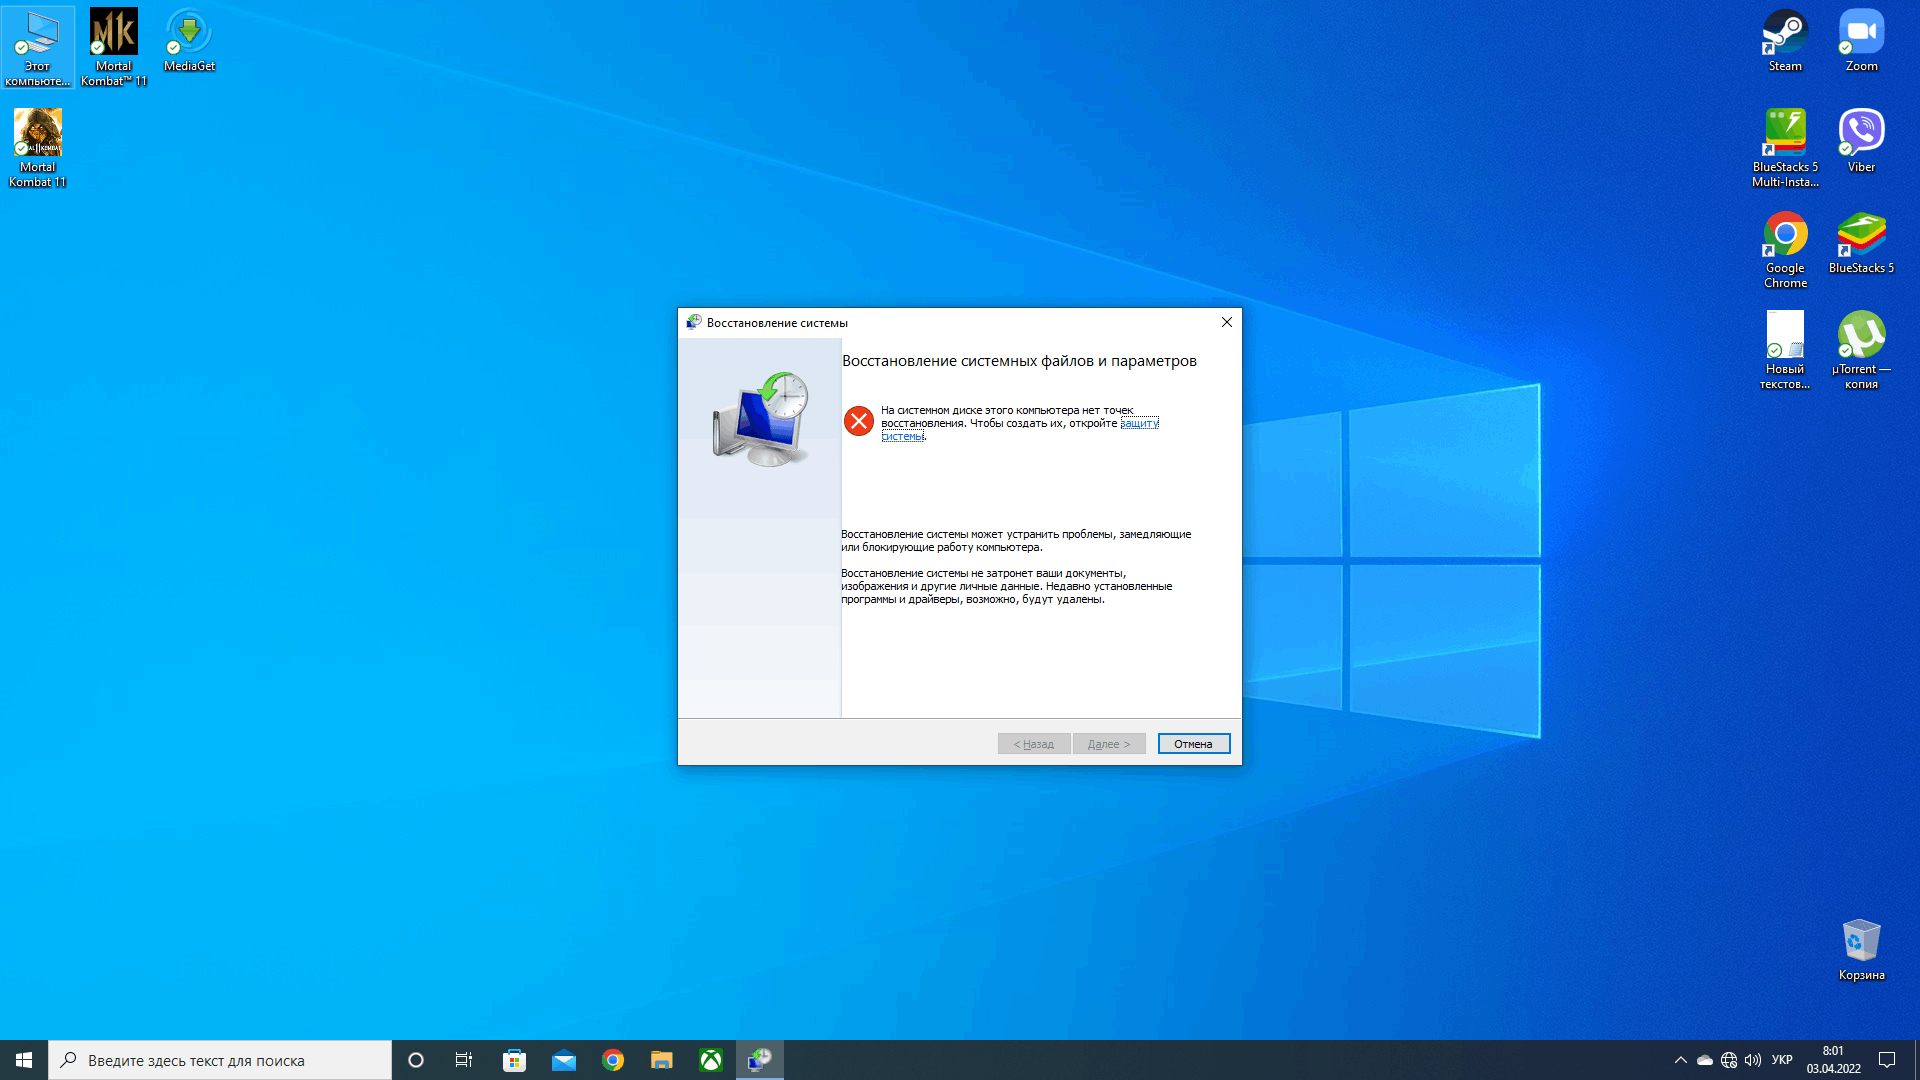Click the system tray language indicator УКР
This screenshot has height=1080, width=1920.
(x=1780, y=1059)
